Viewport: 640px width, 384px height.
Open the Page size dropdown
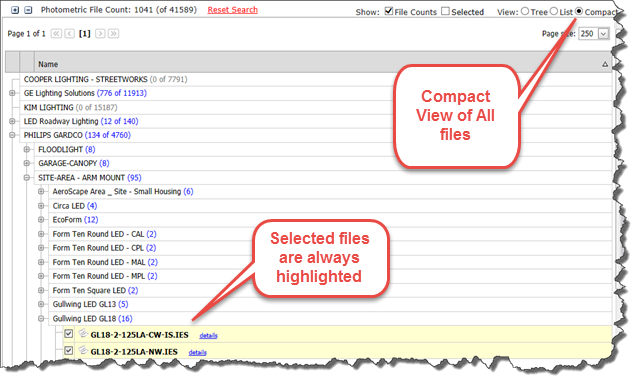pyautogui.click(x=603, y=33)
